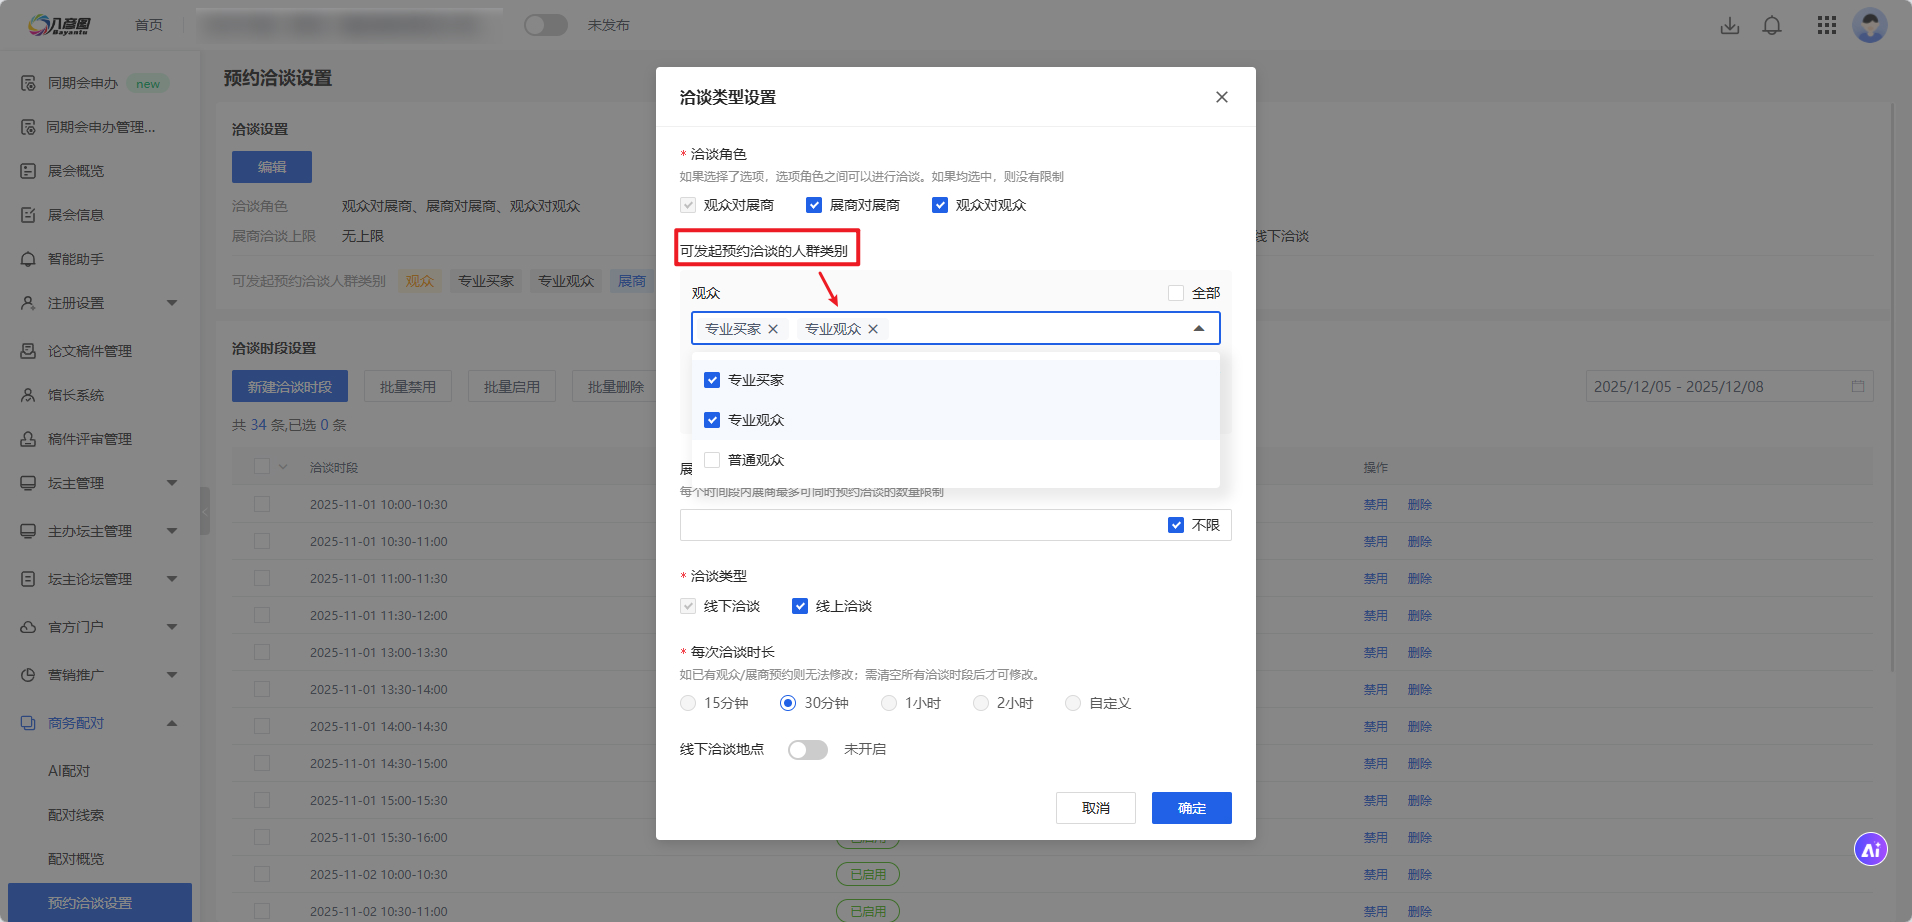1912x922 pixels.
Task: Select the 15分钟 duration option
Action: tap(688, 703)
